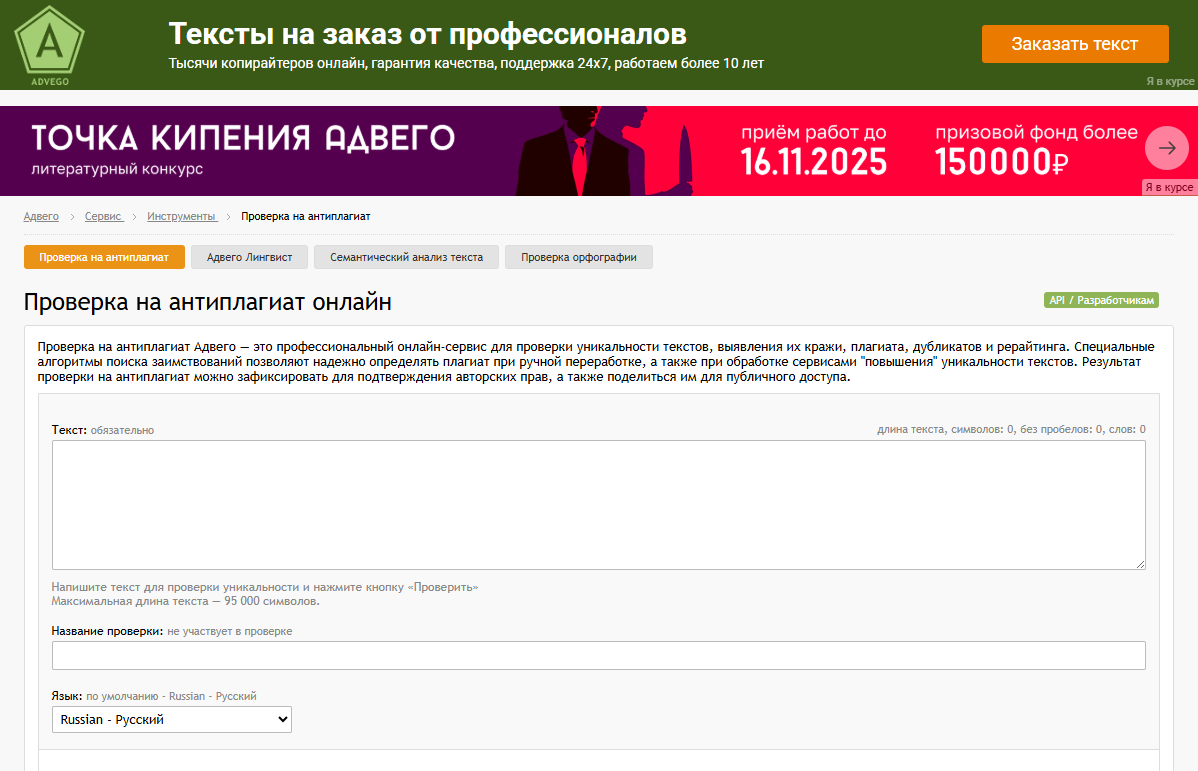The image size is (1198, 771).
Task: Switch to 'Адвего Лингвист' tab
Action: 249,258
